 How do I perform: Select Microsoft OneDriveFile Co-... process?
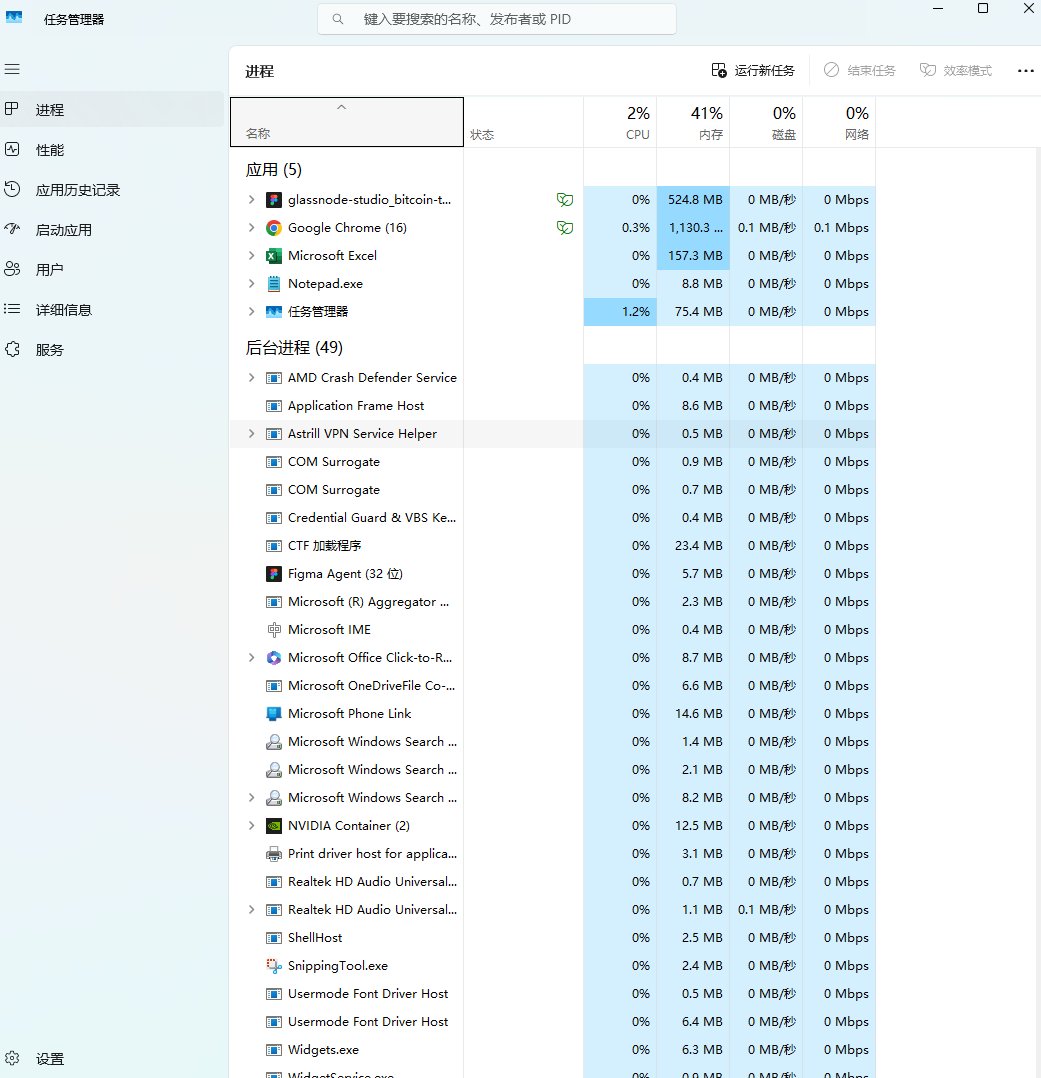click(x=552, y=686)
